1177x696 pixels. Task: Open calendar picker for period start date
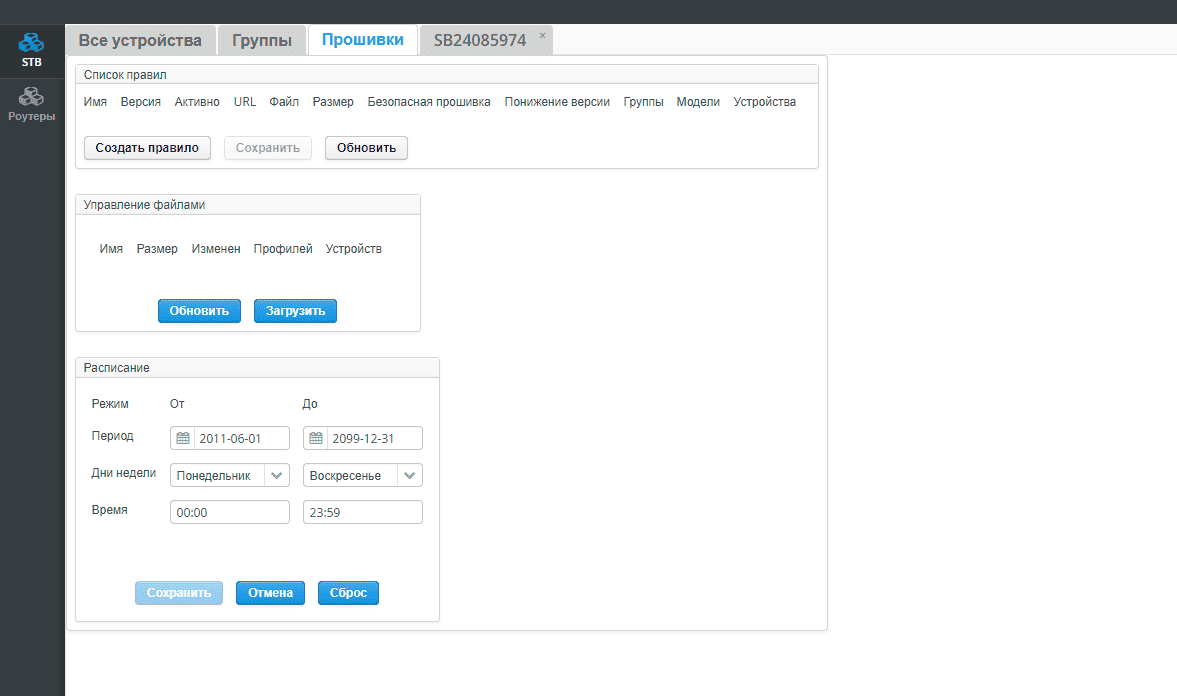coord(183,438)
